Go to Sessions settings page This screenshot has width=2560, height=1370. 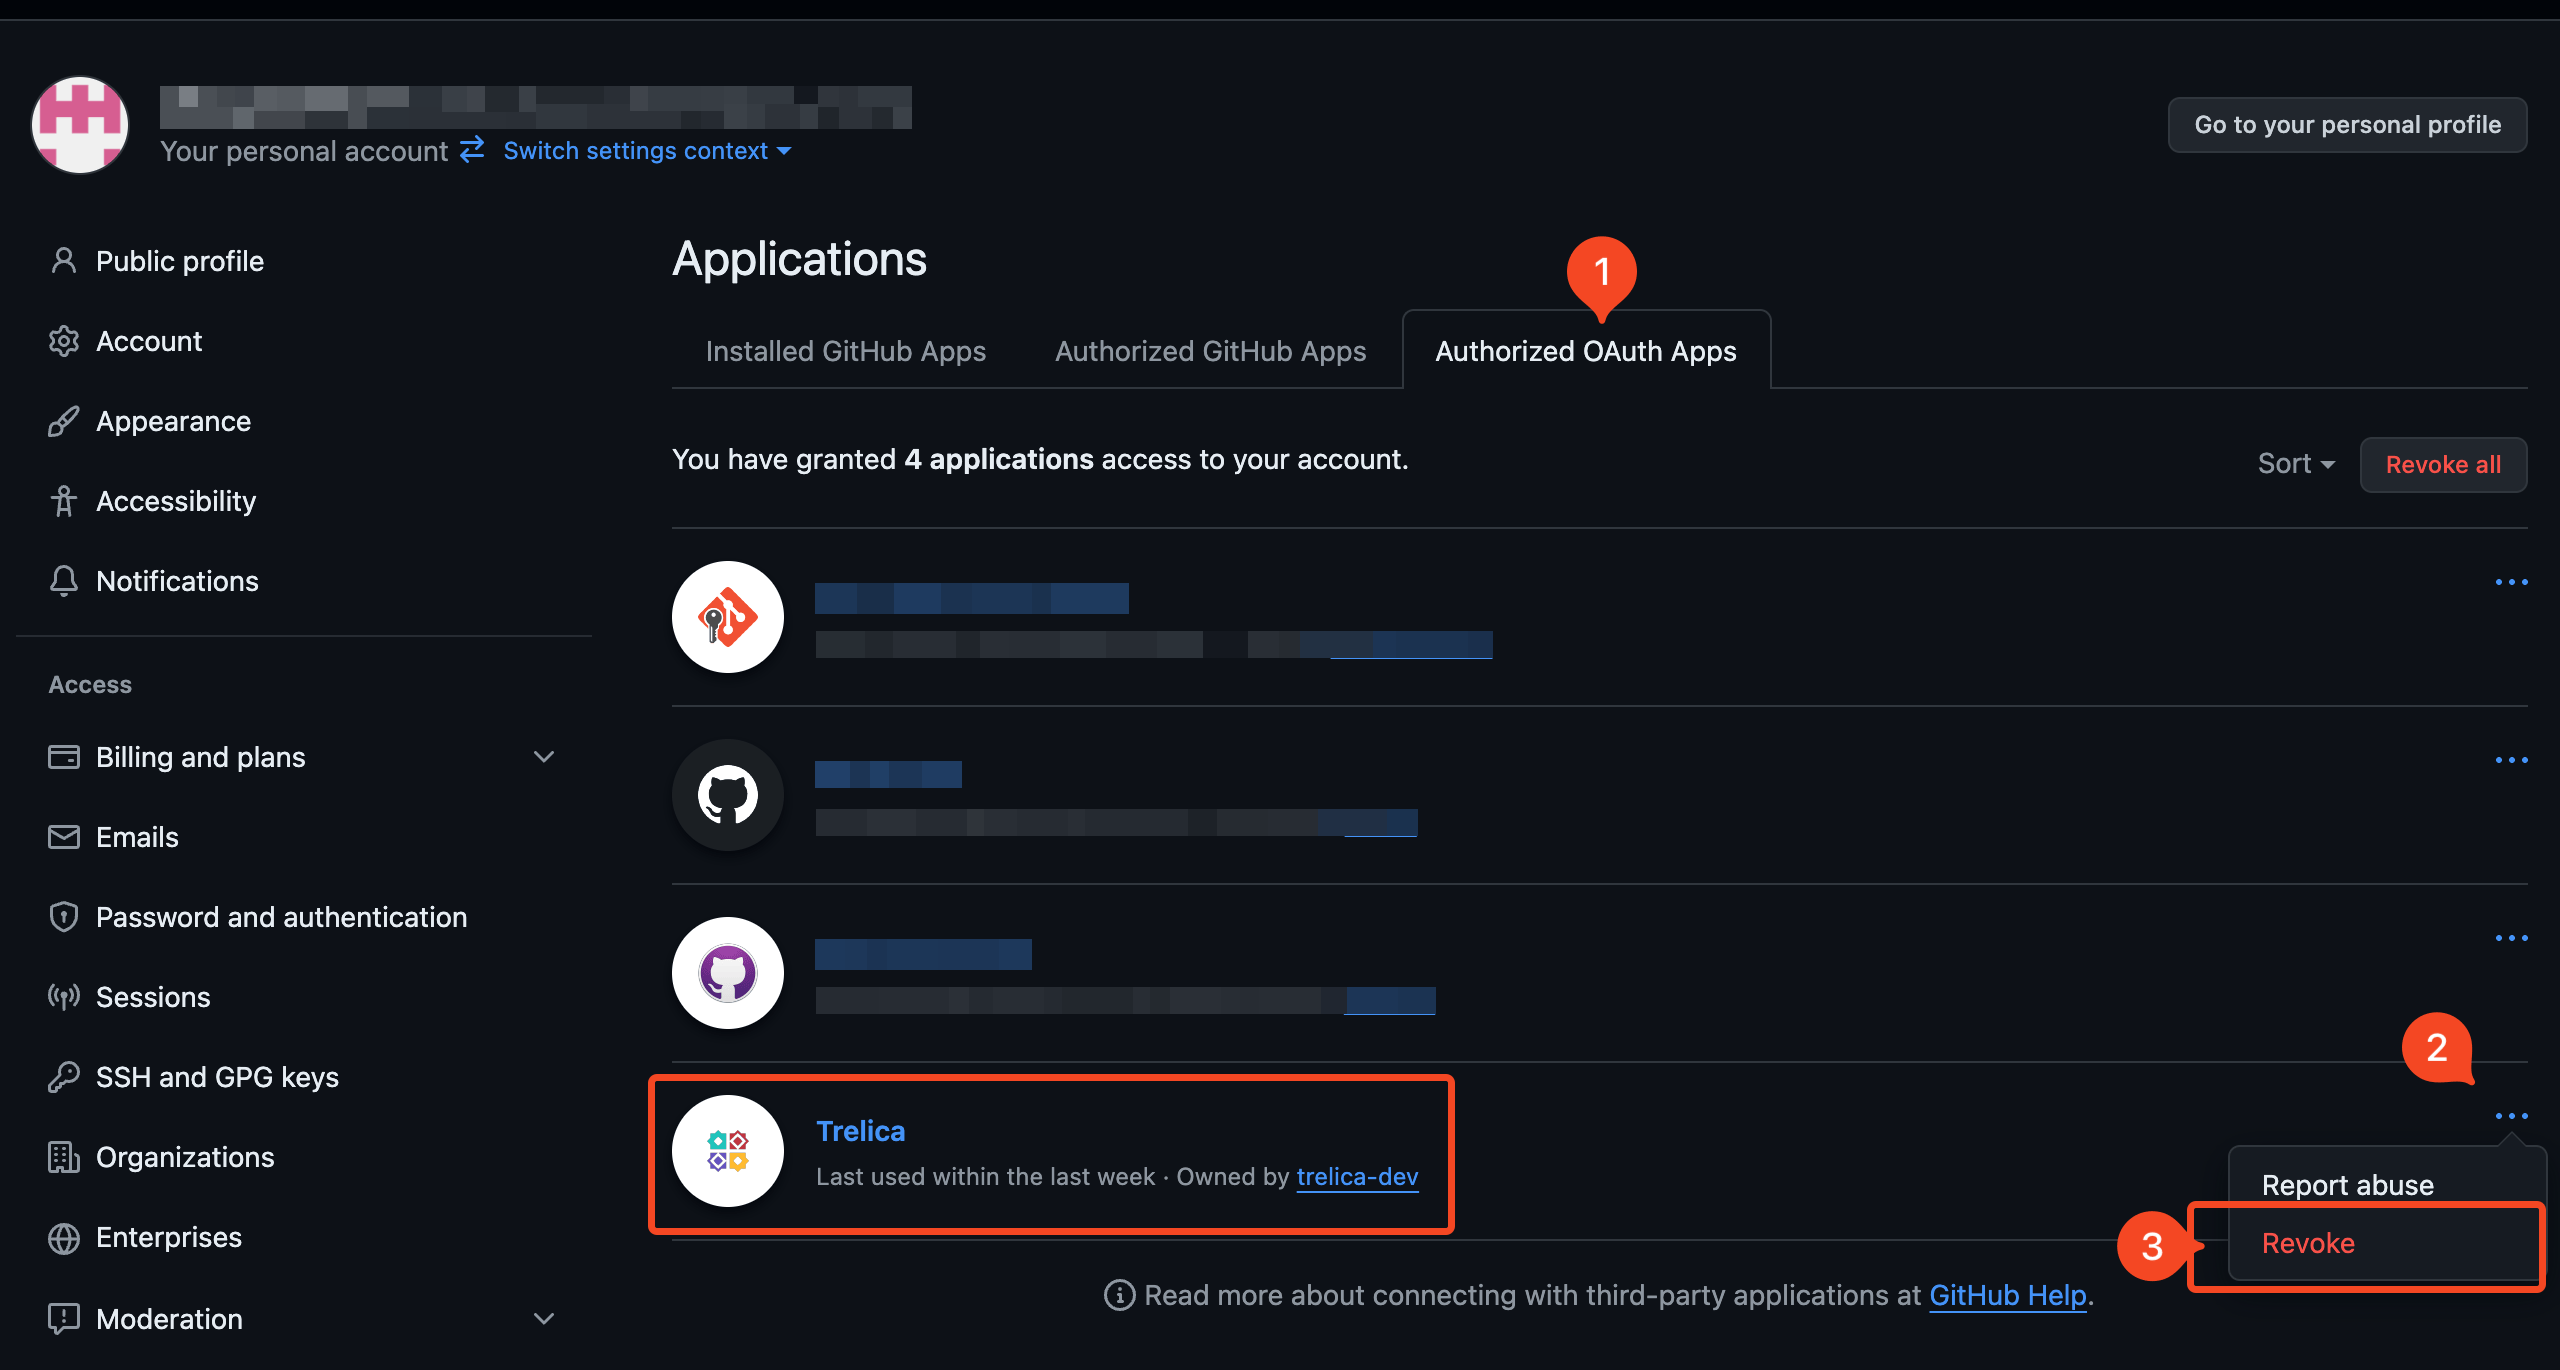pos(153,997)
